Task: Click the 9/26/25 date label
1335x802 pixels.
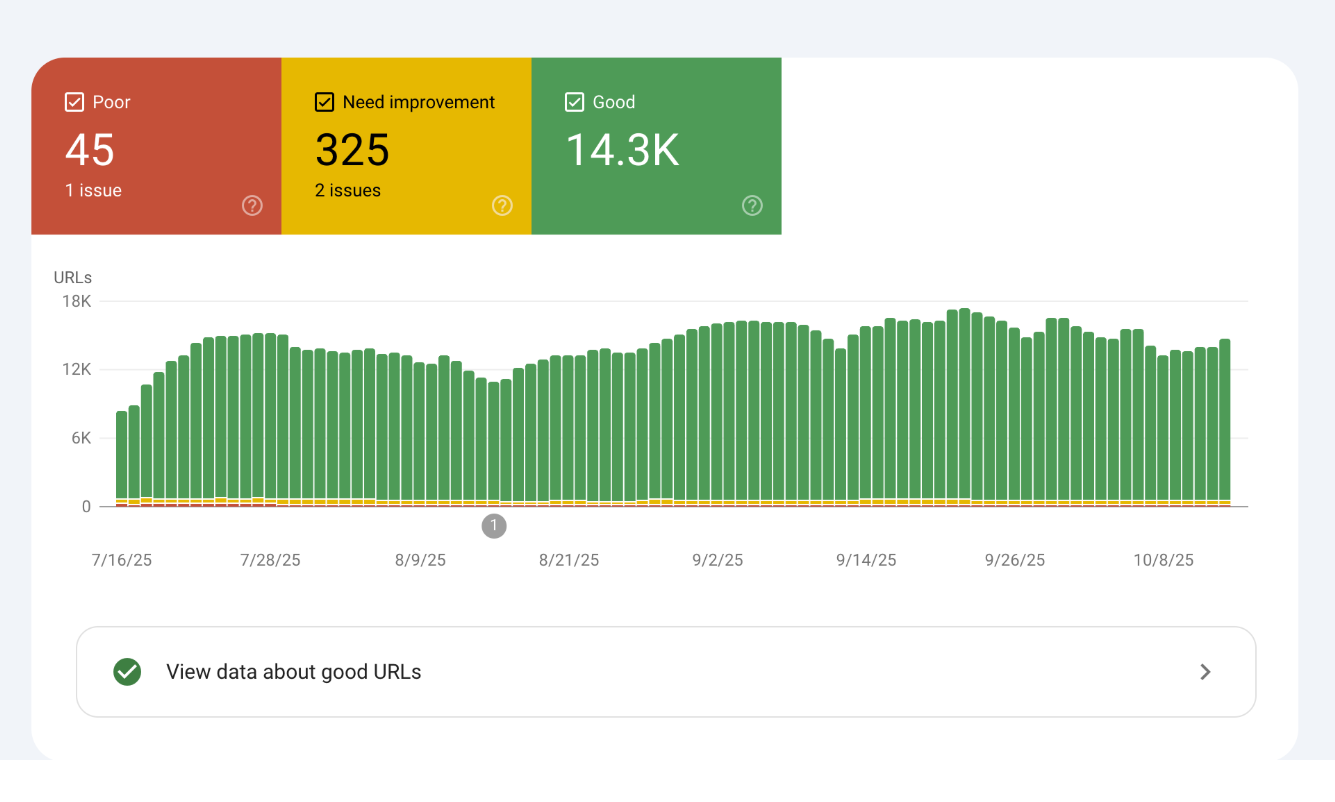Action: coord(1015,560)
